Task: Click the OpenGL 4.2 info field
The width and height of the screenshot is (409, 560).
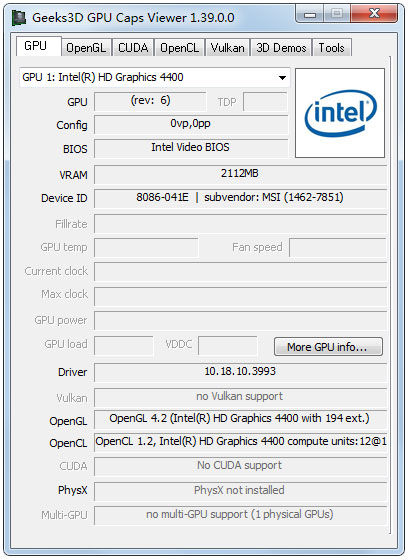Action: [240, 419]
